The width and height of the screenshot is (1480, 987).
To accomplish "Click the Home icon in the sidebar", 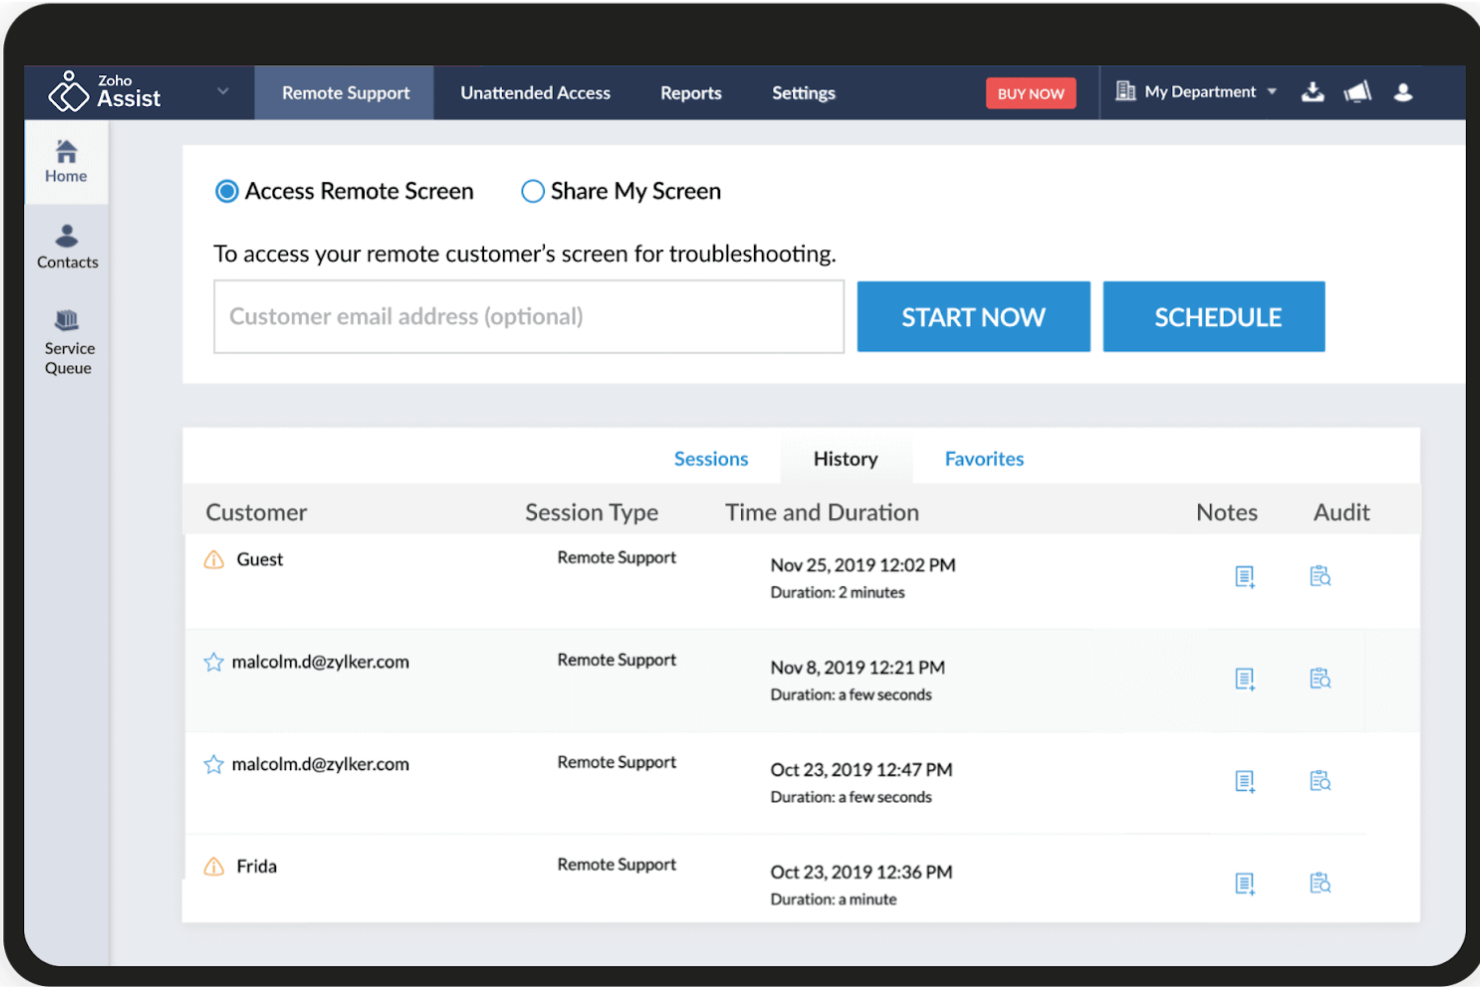I will (66, 161).
